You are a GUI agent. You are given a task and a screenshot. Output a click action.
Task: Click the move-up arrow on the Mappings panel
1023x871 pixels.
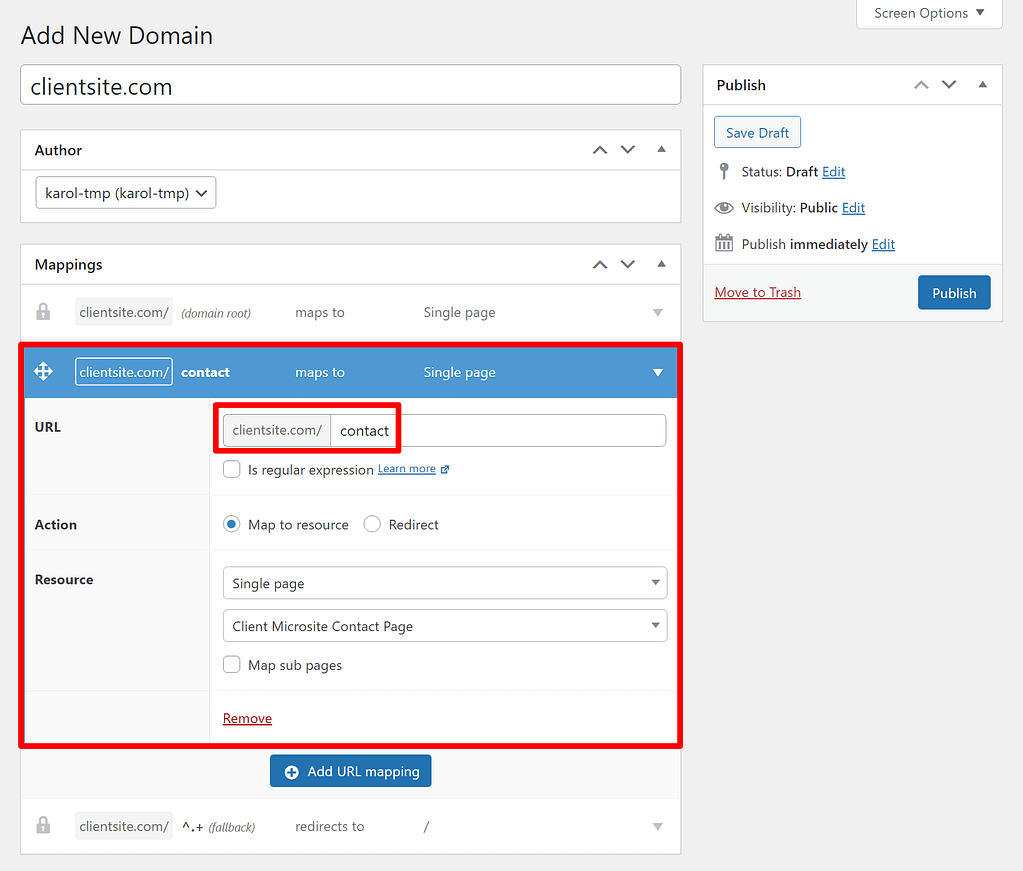point(599,264)
